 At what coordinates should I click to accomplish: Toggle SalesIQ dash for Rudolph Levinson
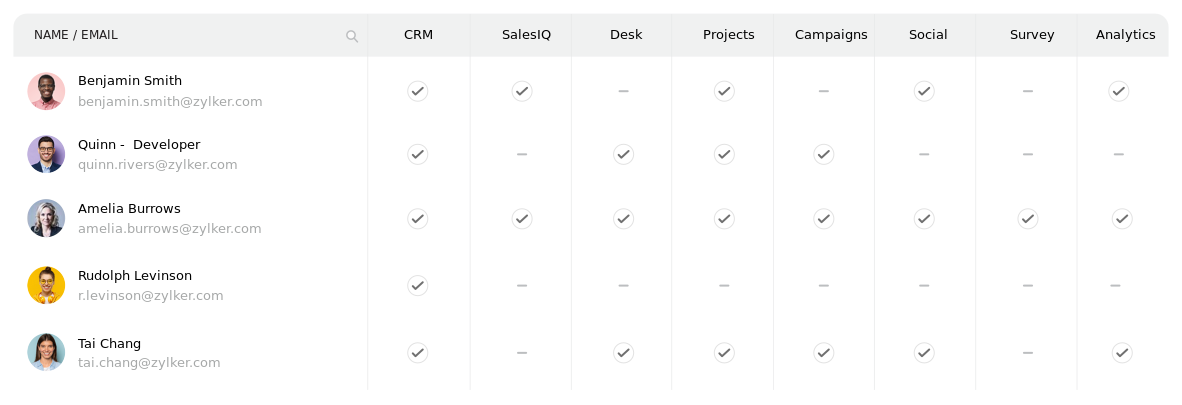(522, 286)
